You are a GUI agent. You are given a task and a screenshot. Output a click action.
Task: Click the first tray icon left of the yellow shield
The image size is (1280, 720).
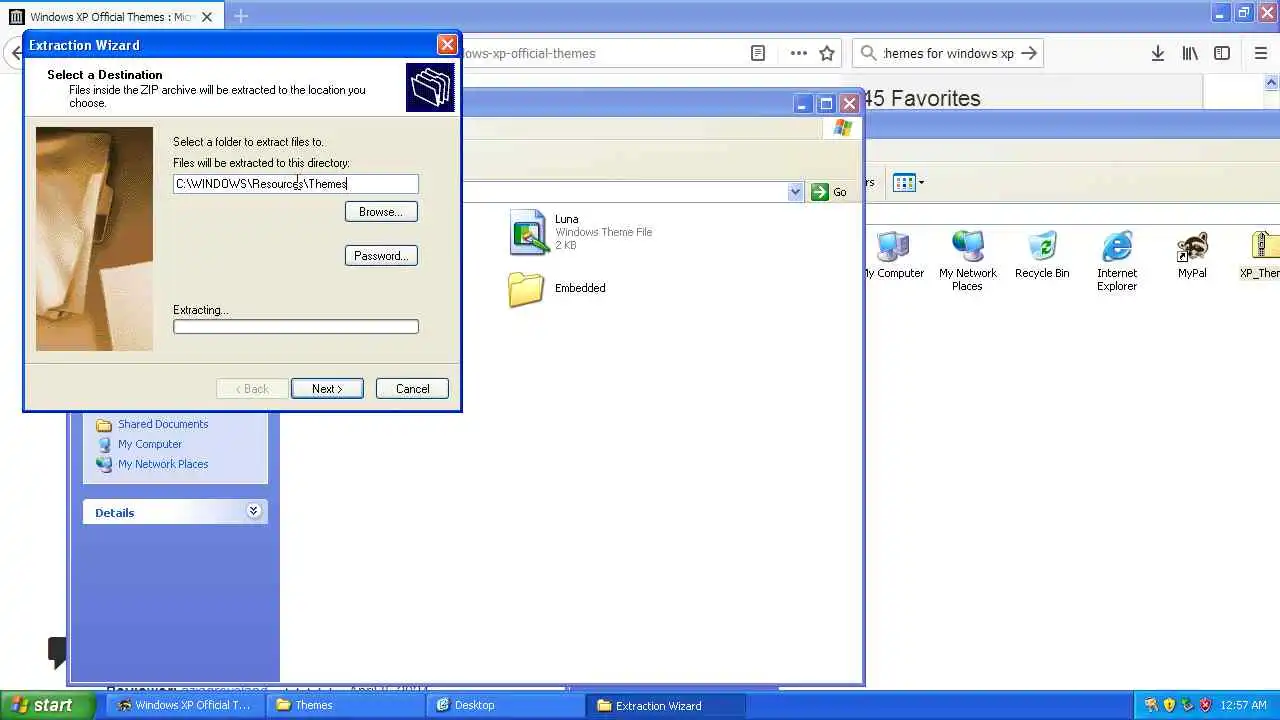1151,705
